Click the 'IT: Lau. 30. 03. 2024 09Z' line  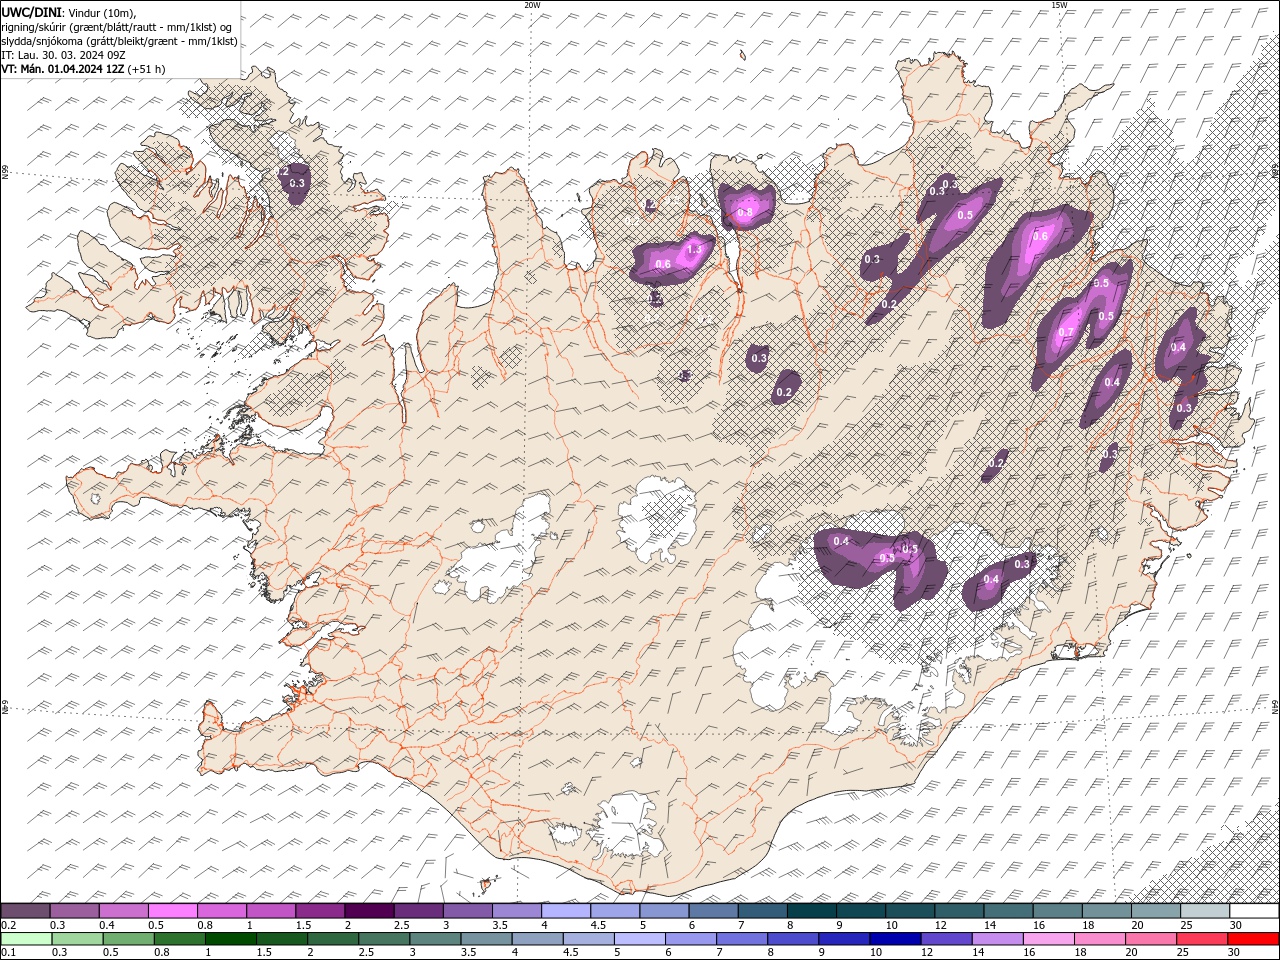click(x=63, y=55)
